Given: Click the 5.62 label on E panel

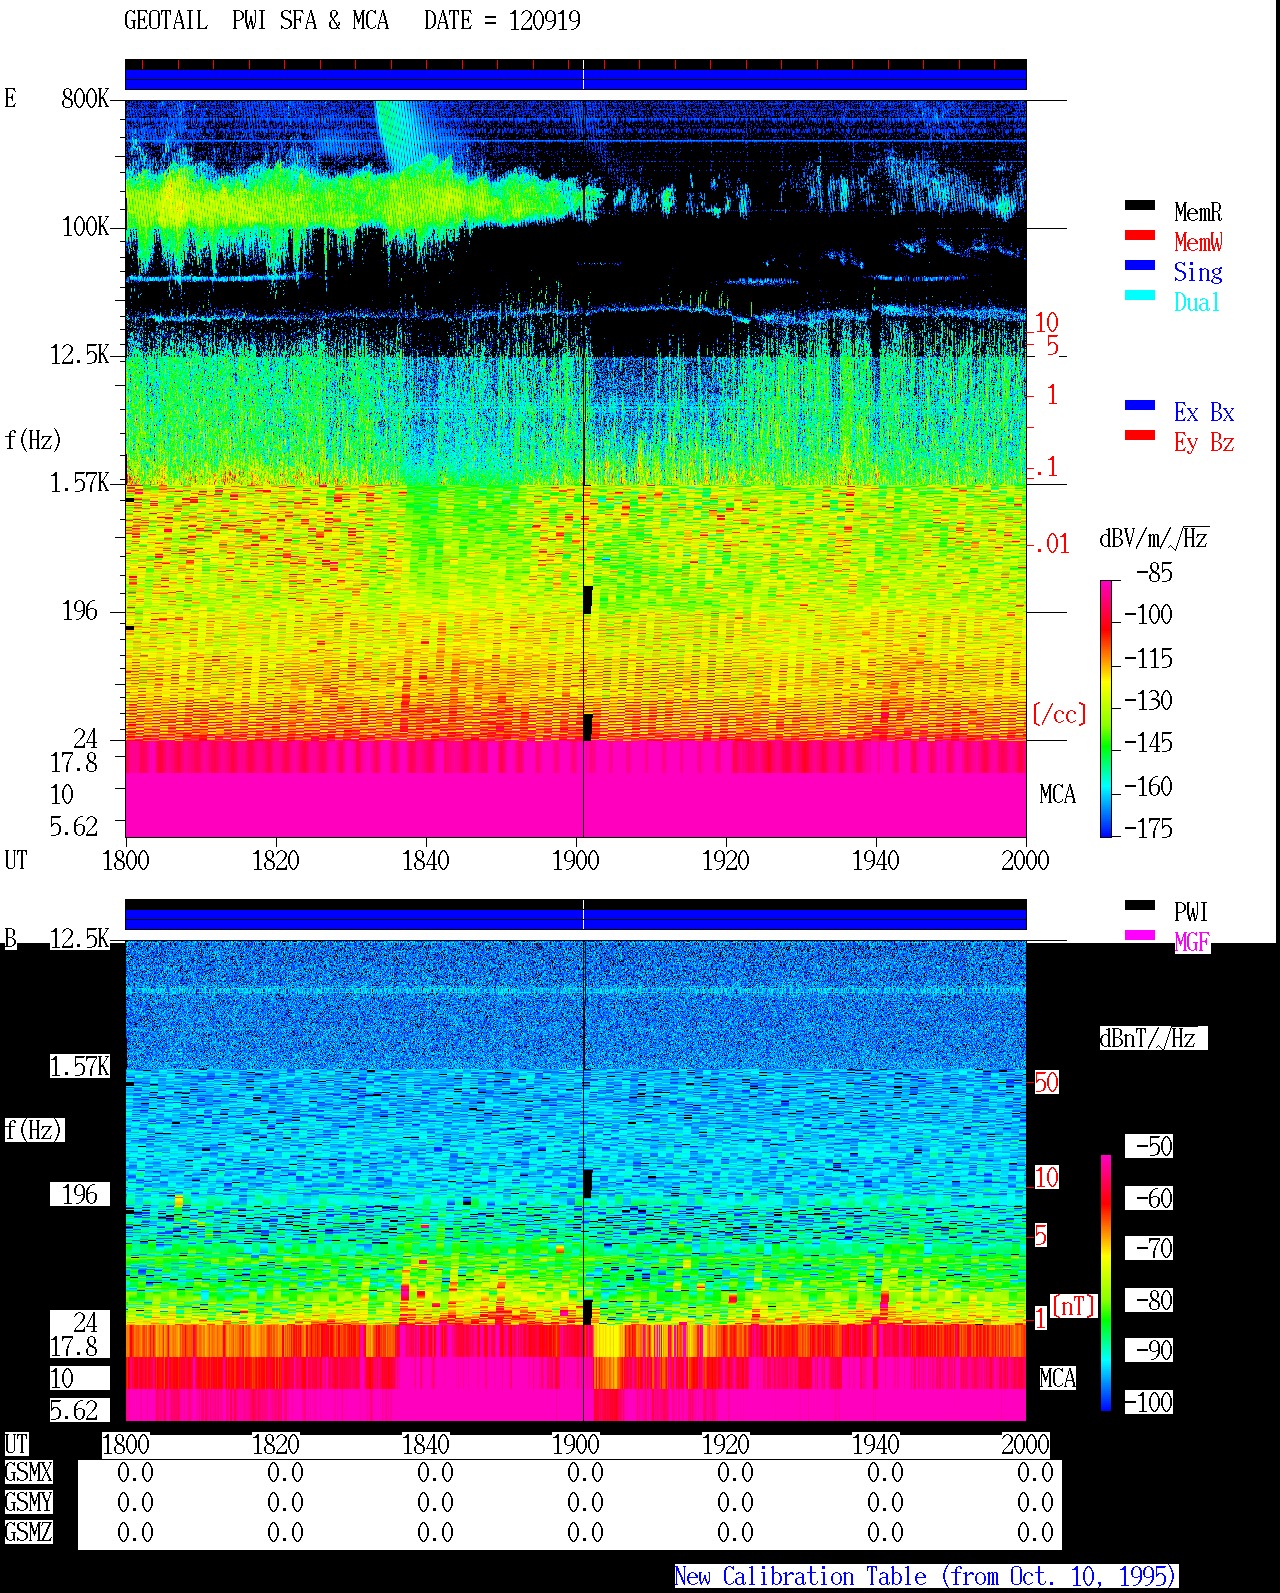Looking at the screenshot, I should pyautogui.click(x=74, y=827).
